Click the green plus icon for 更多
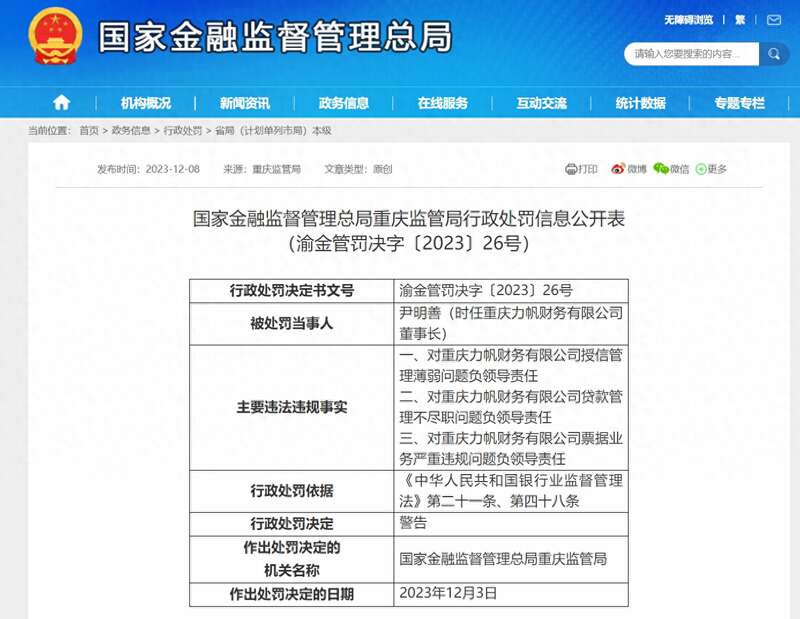 click(701, 169)
